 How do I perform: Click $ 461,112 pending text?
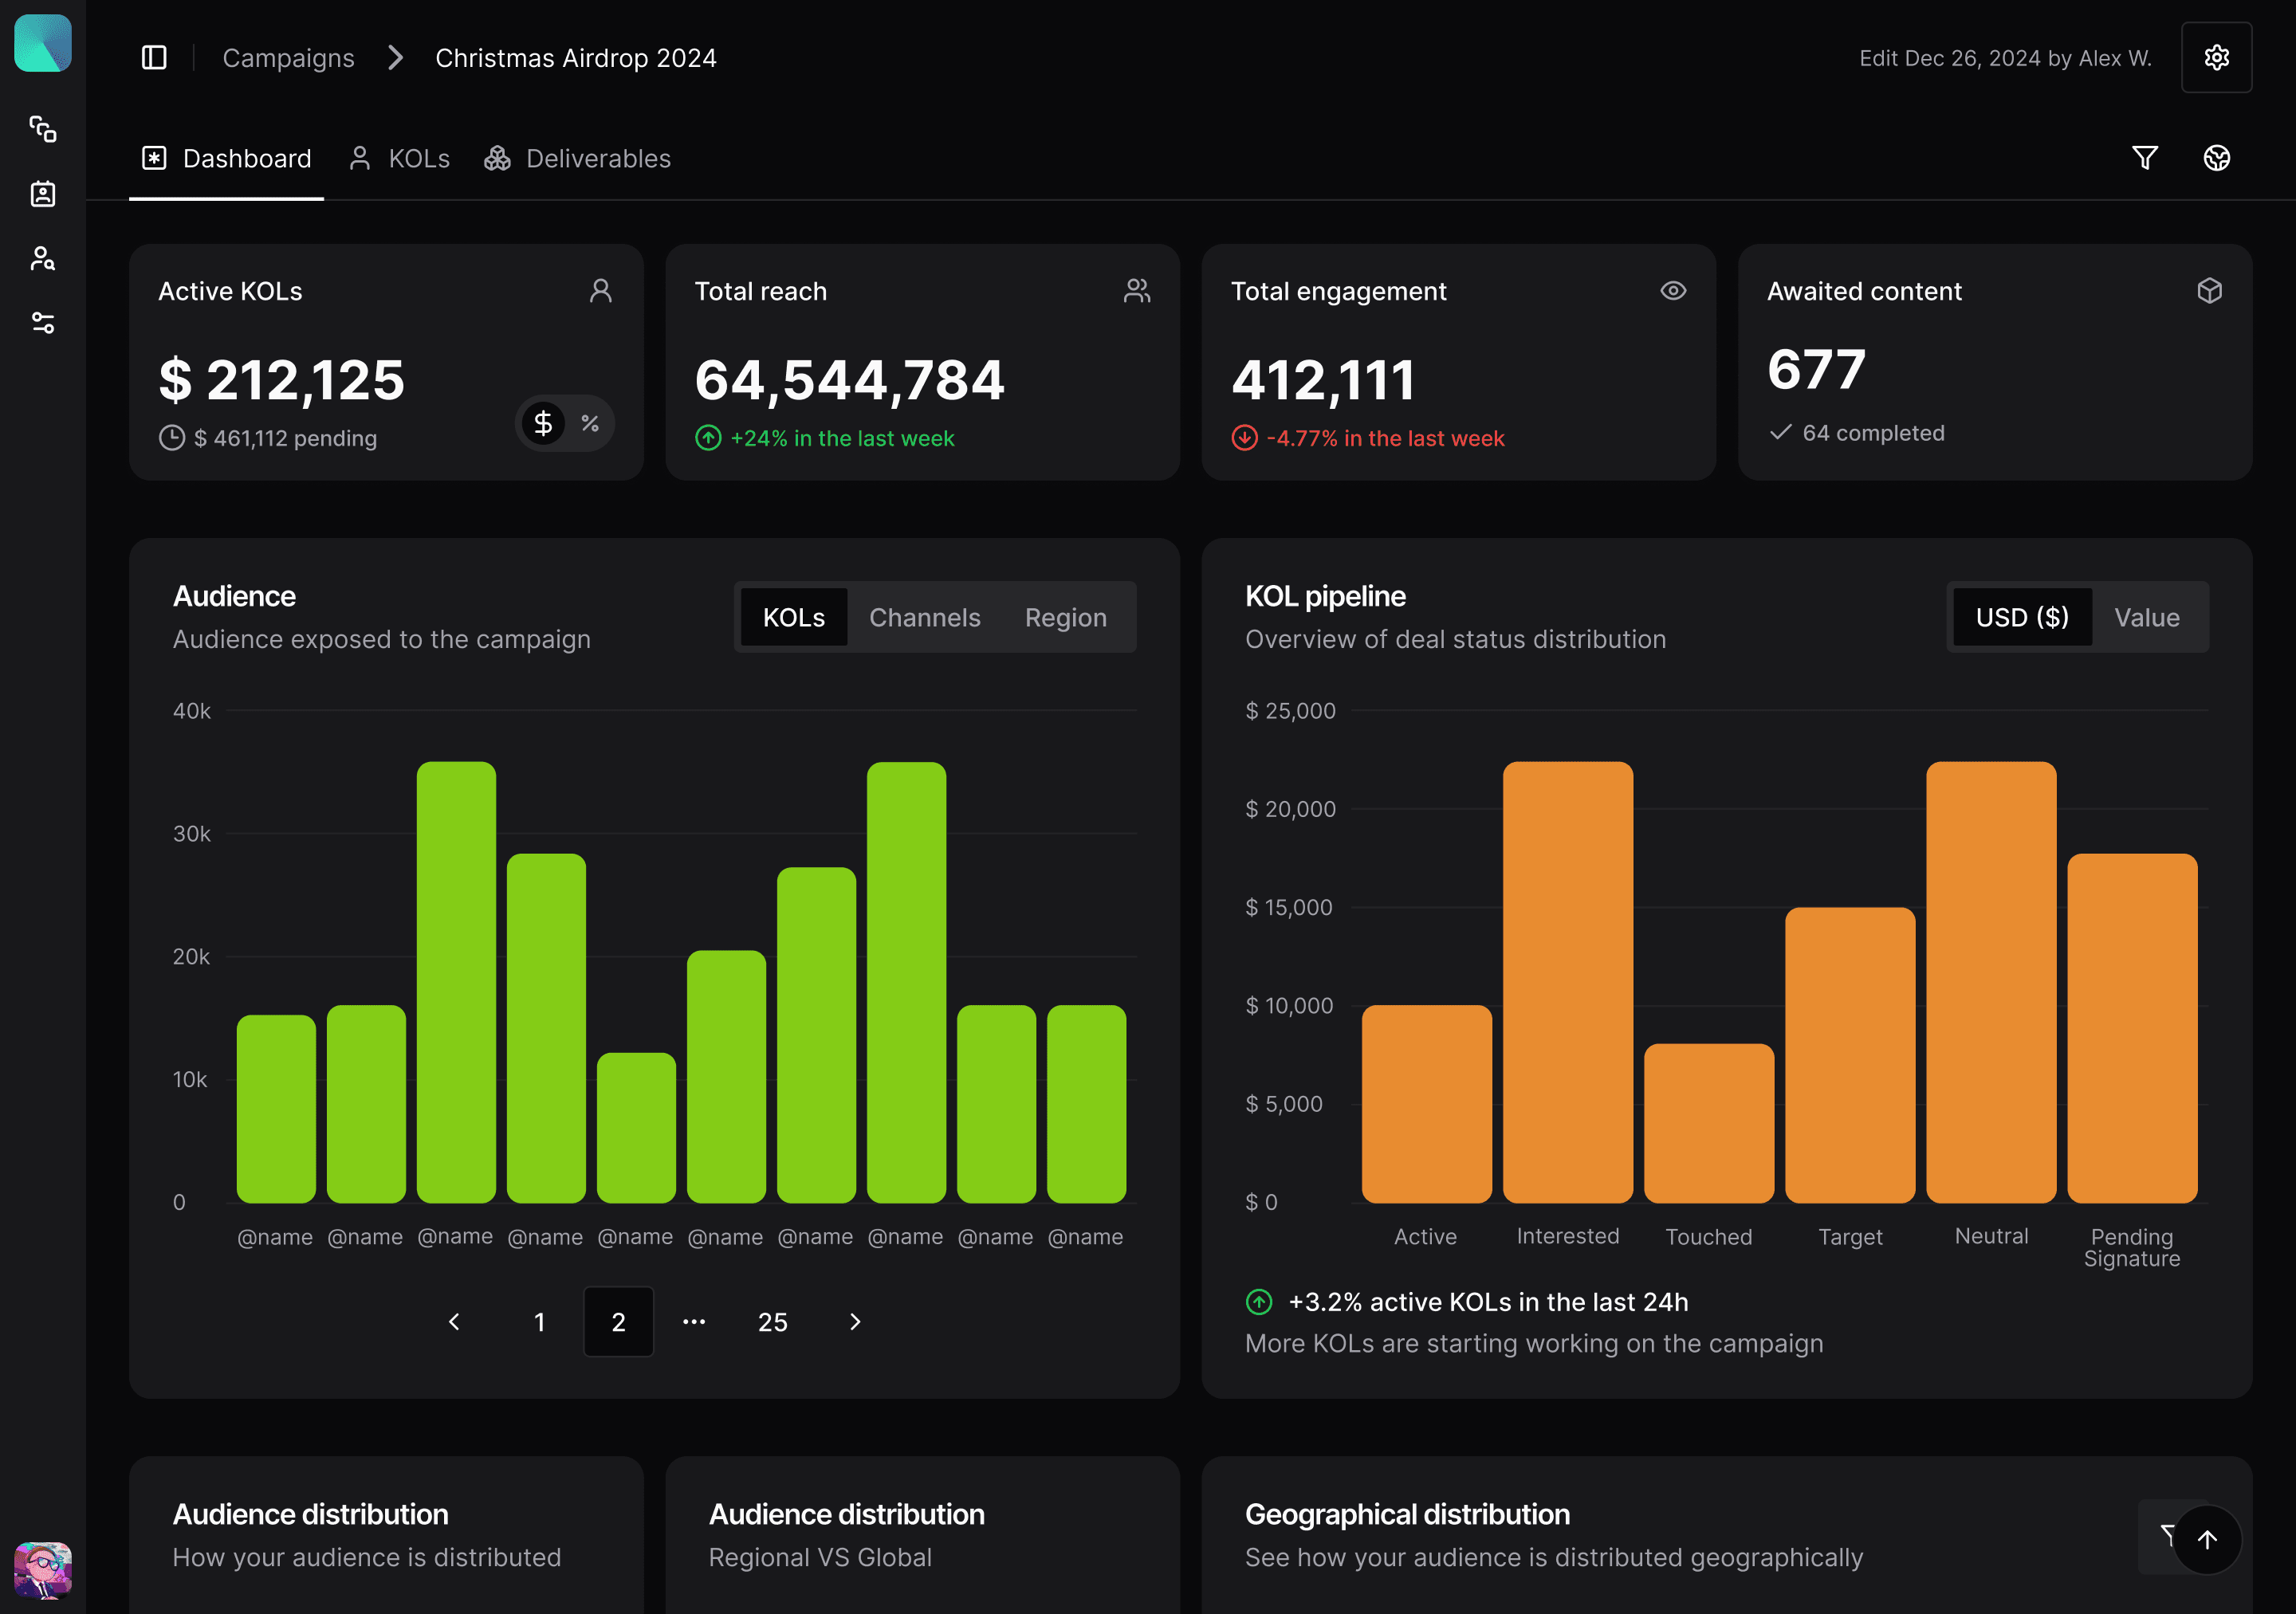(286, 438)
